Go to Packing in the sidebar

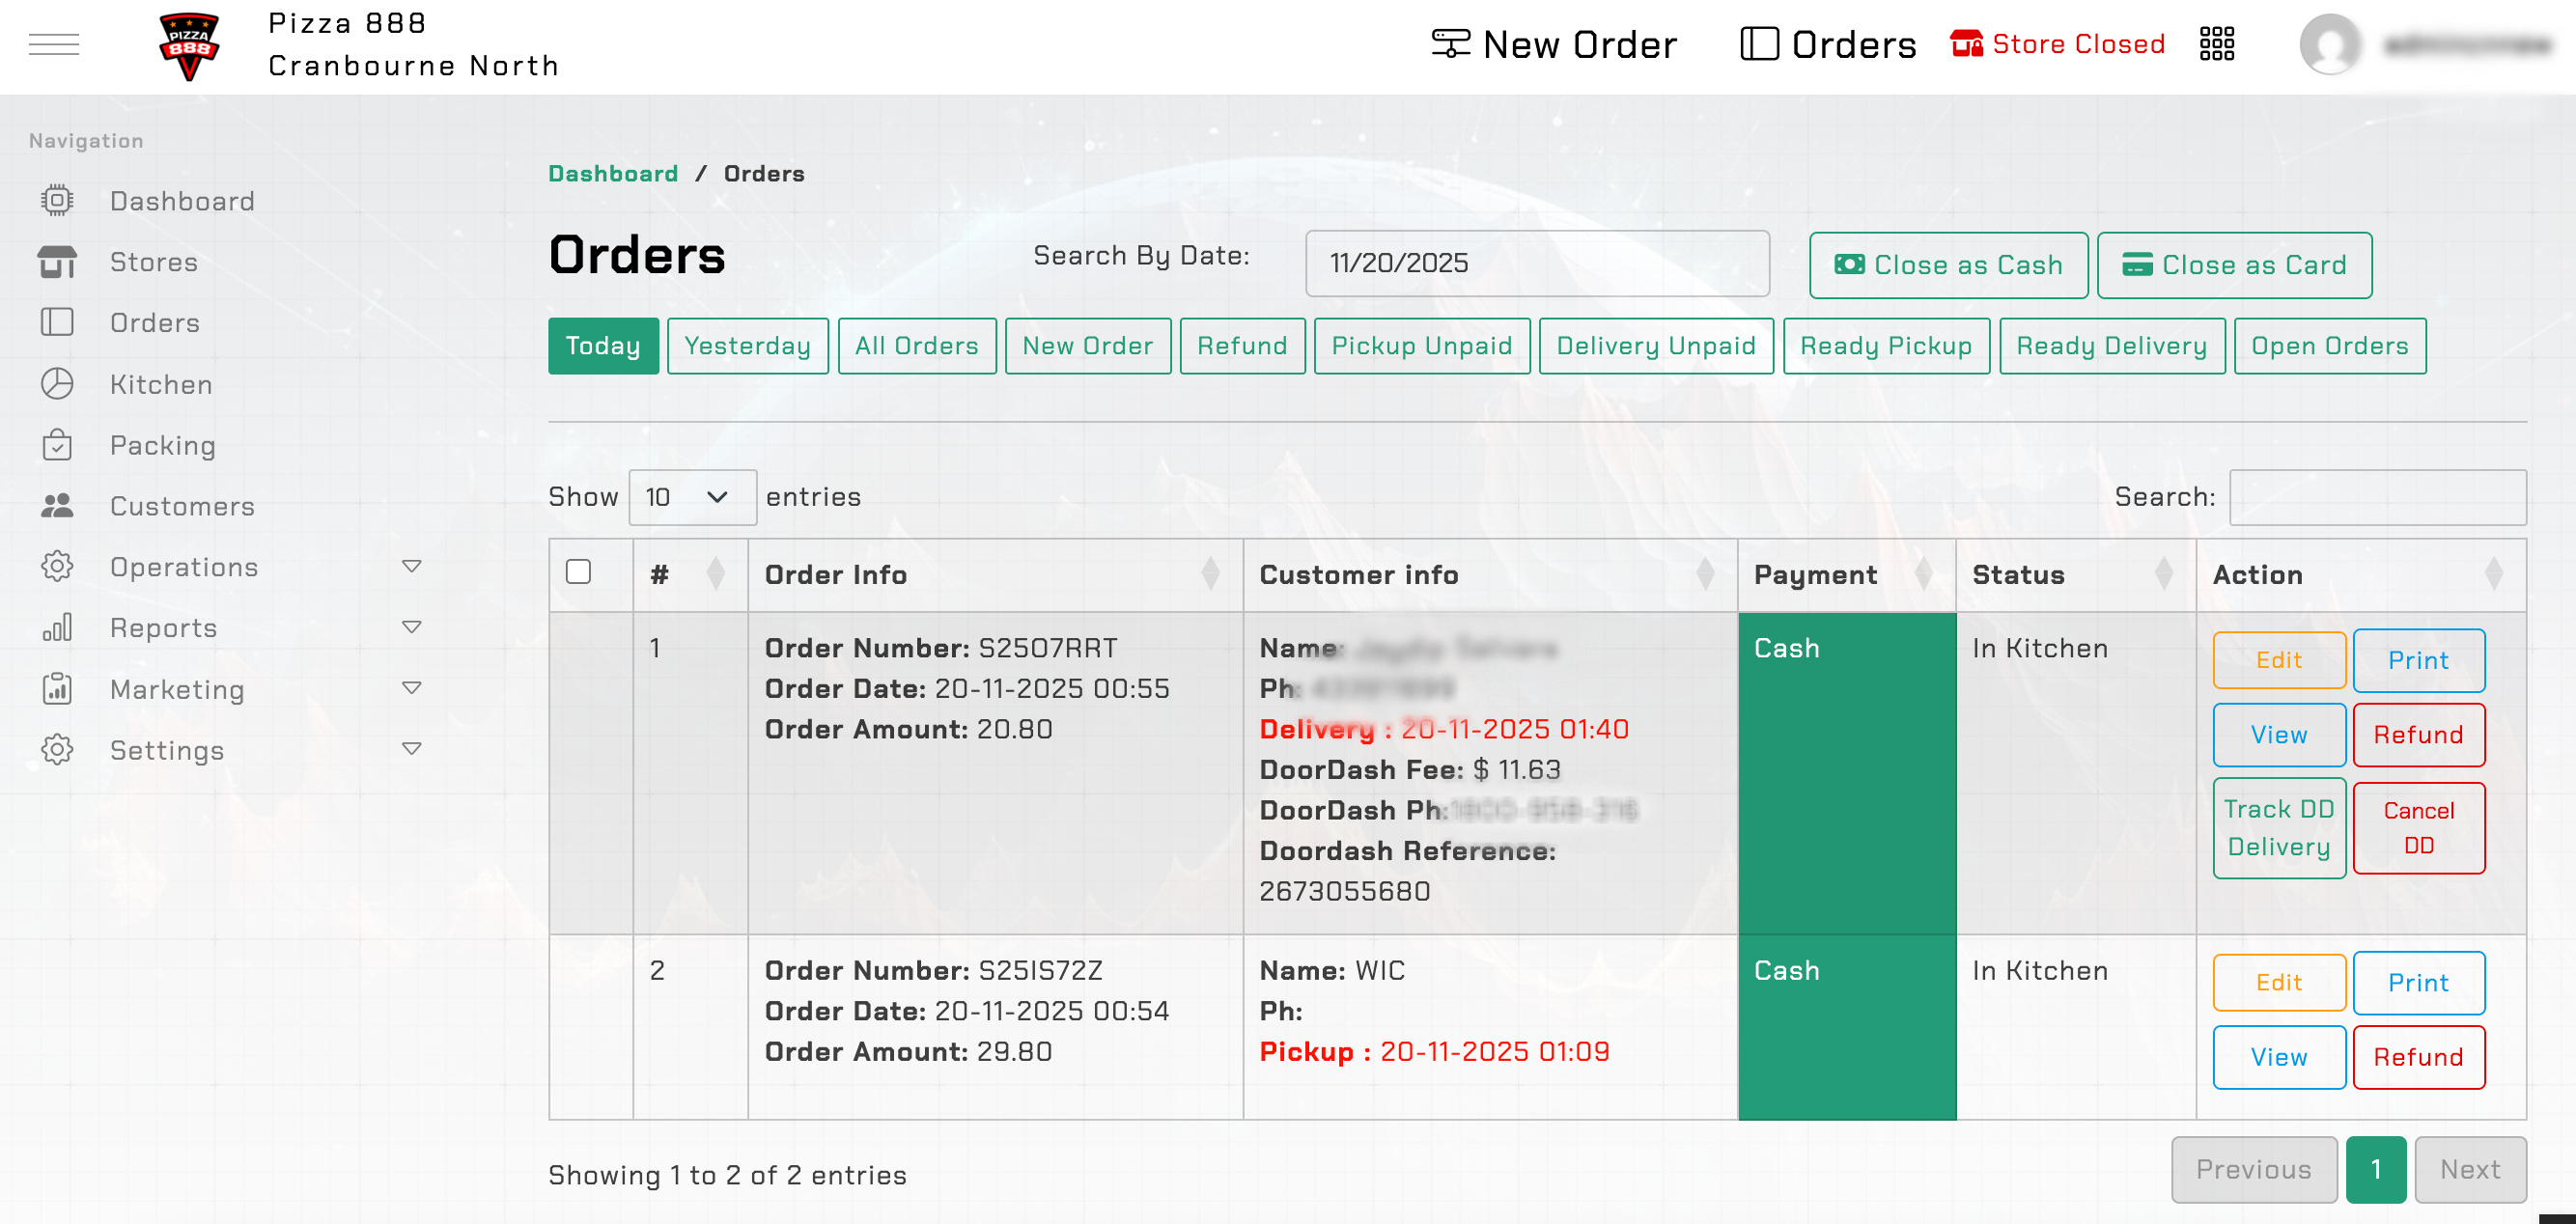pyautogui.click(x=162, y=445)
